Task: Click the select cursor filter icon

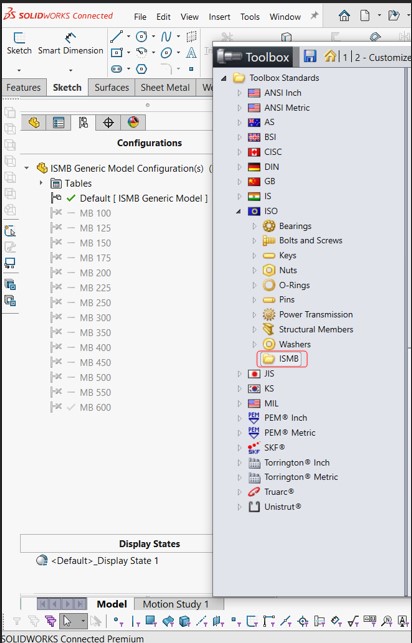Action: (x=67, y=621)
